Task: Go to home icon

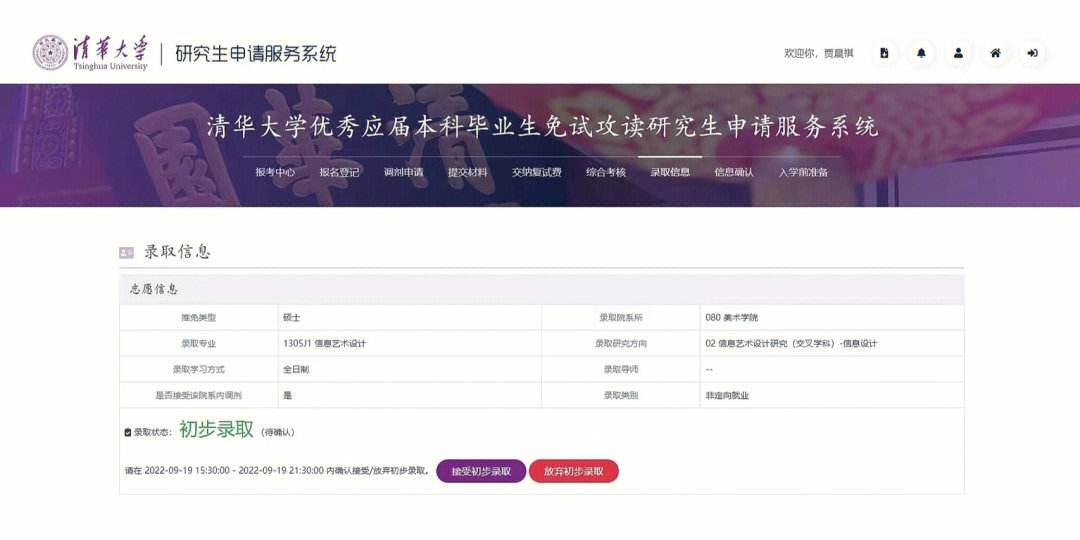Action: [x=995, y=53]
